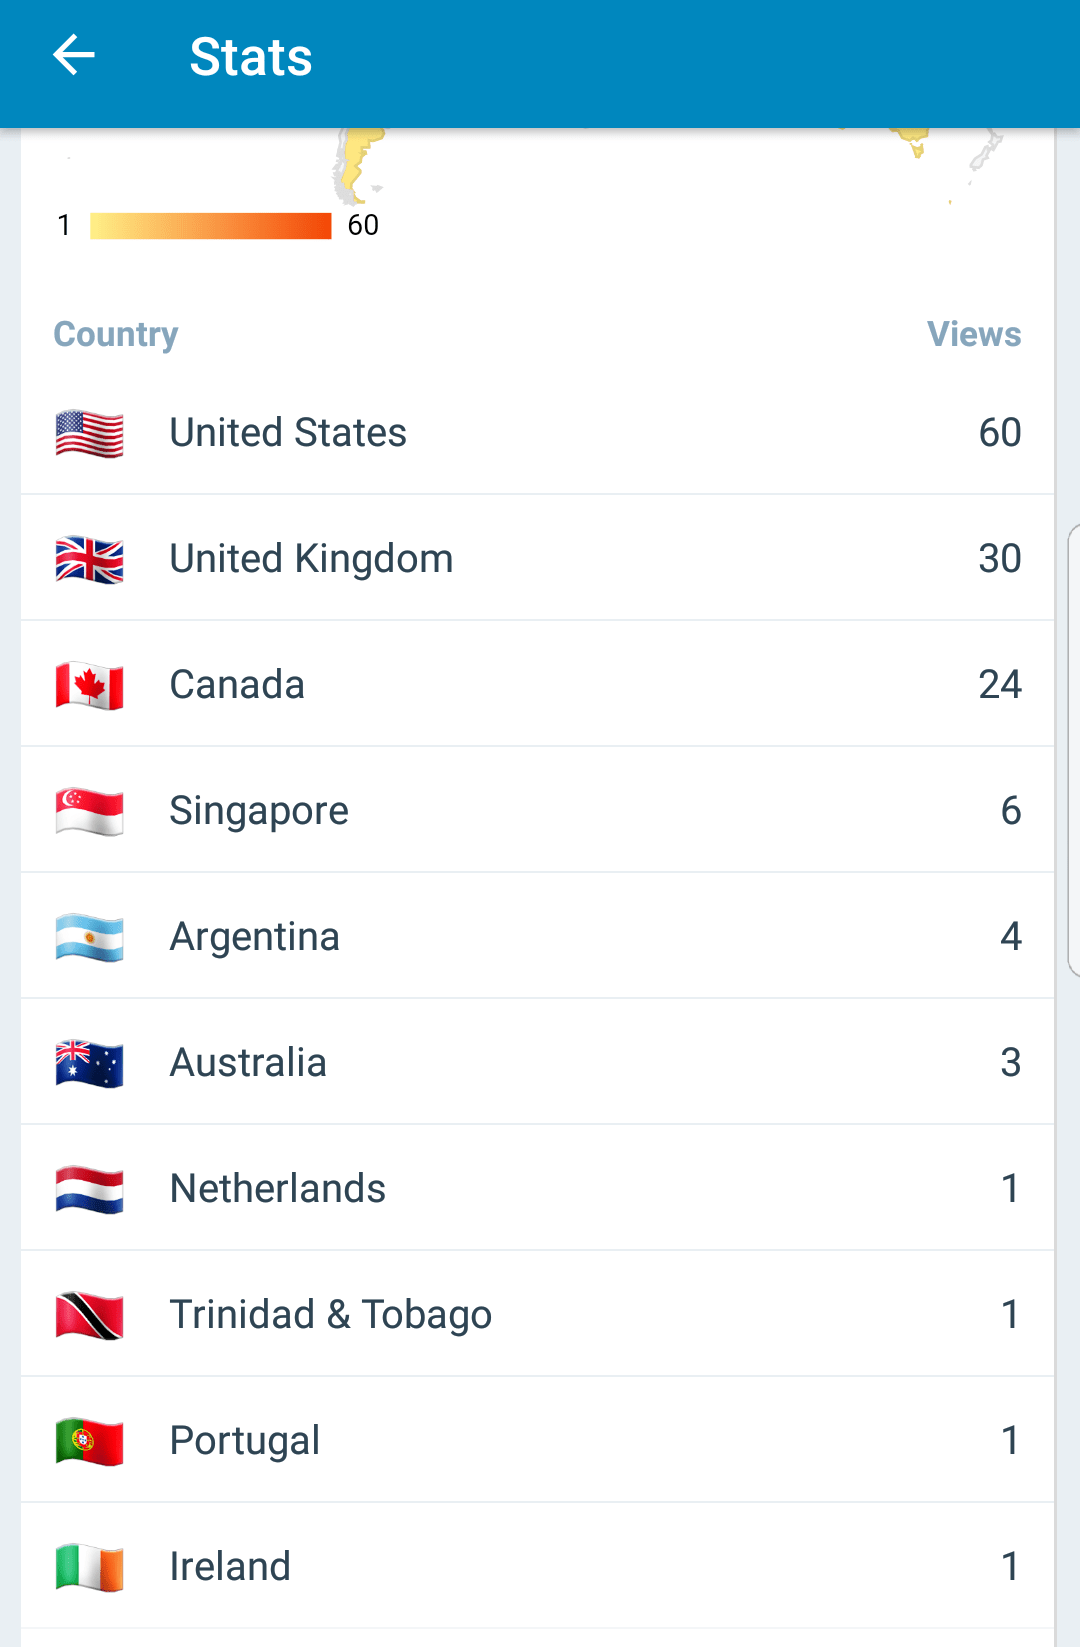Click the Country column header
1080x1647 pixels.
click(116, 334)
